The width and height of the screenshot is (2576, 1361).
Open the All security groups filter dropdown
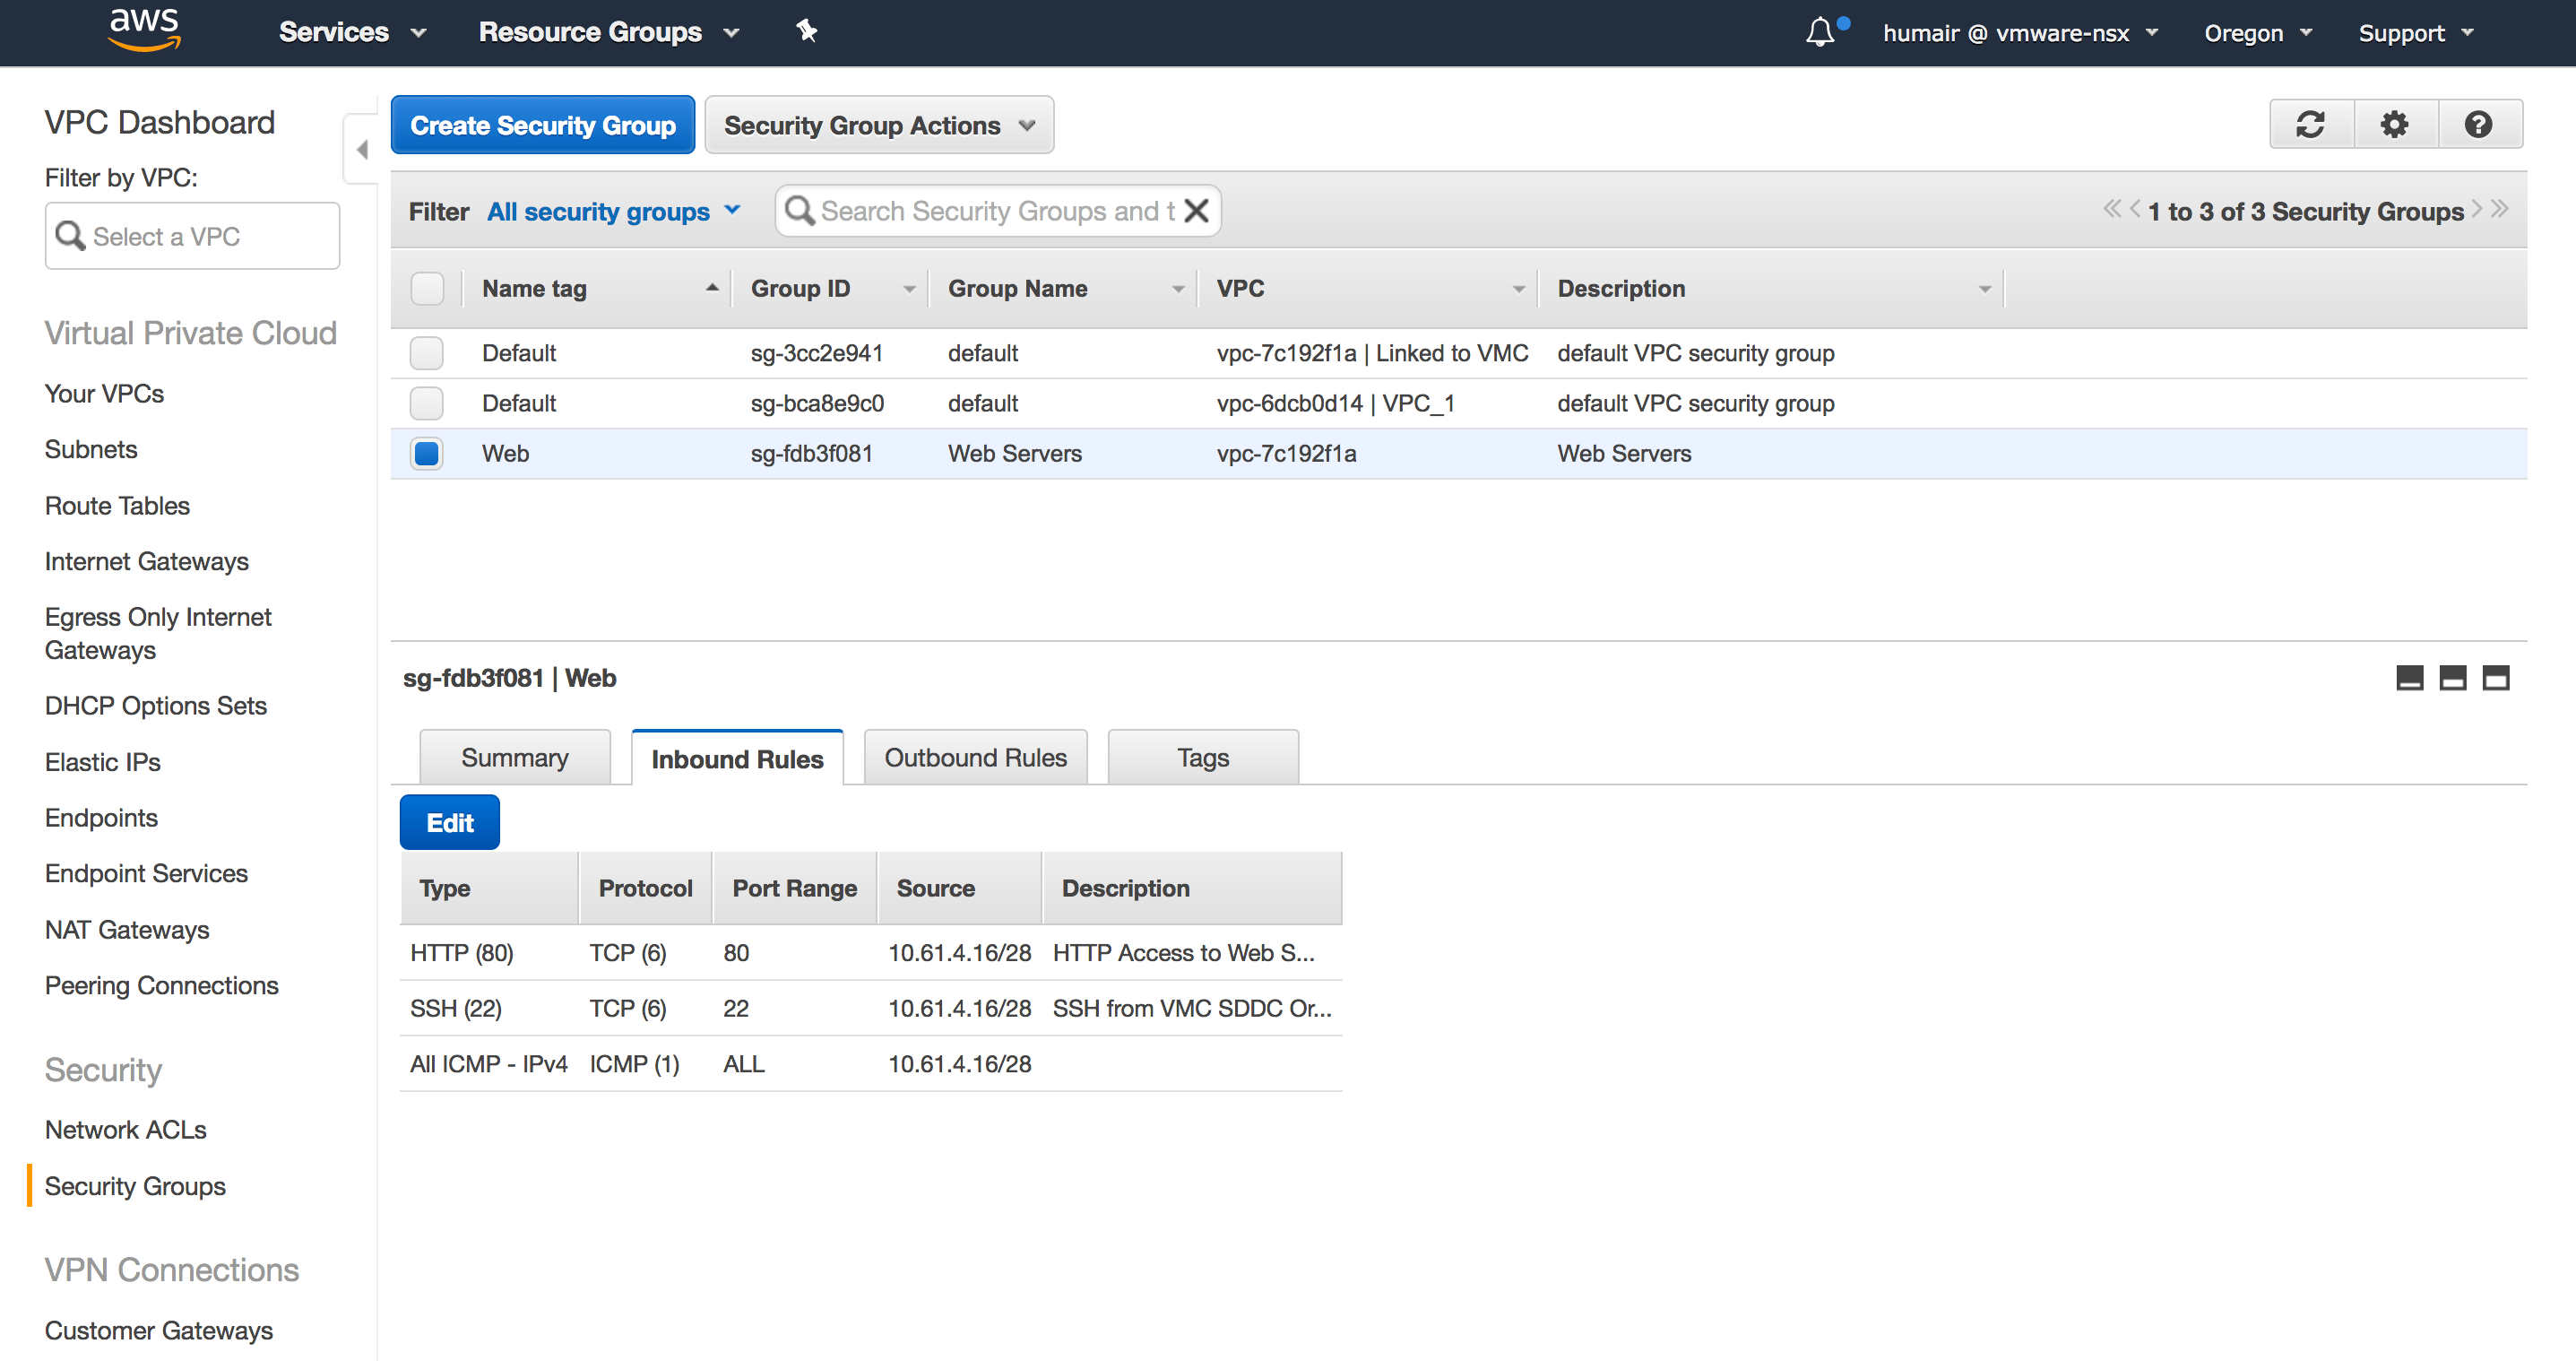pyautogui.click(x=613, y=211)
